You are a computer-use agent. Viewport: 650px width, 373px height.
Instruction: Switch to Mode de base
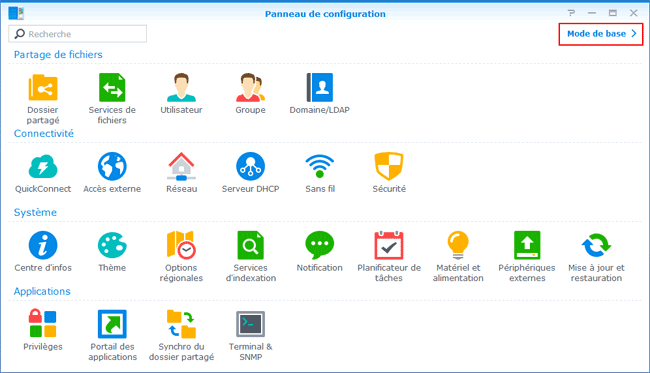[601, 34]
